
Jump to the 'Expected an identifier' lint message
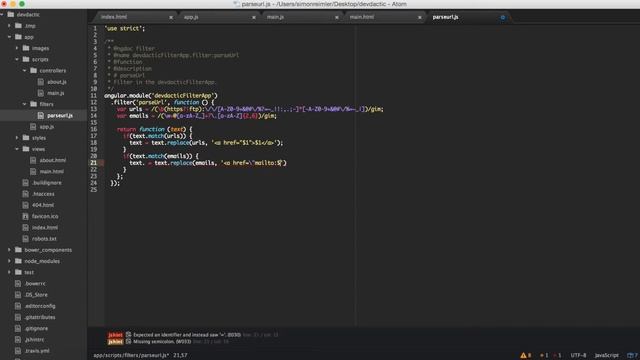coord(187,335)
